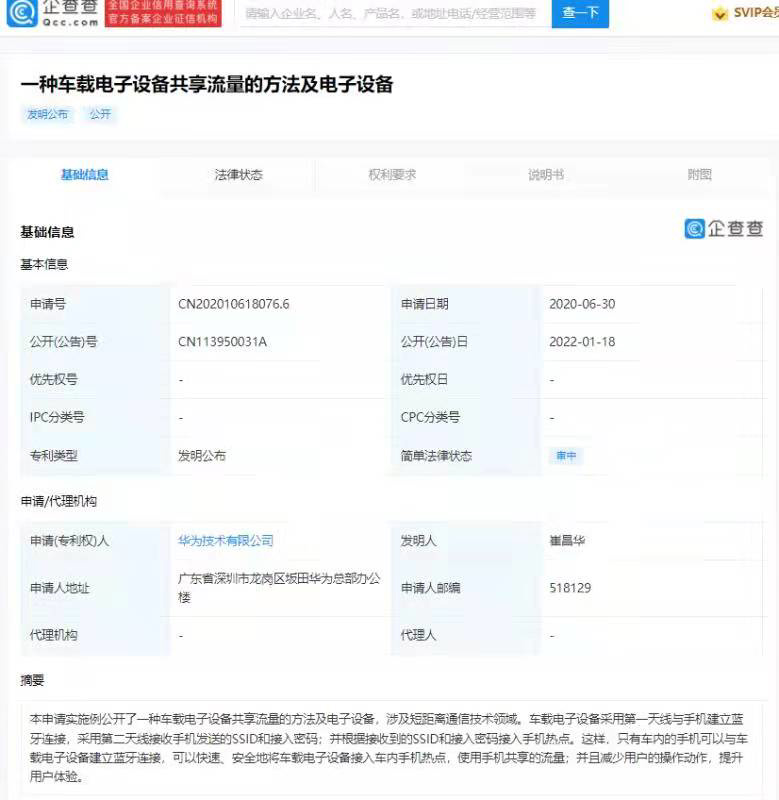Click the 审中 legal status badge
Viewport: 779px width, 800px height.
tap(566, 456)
